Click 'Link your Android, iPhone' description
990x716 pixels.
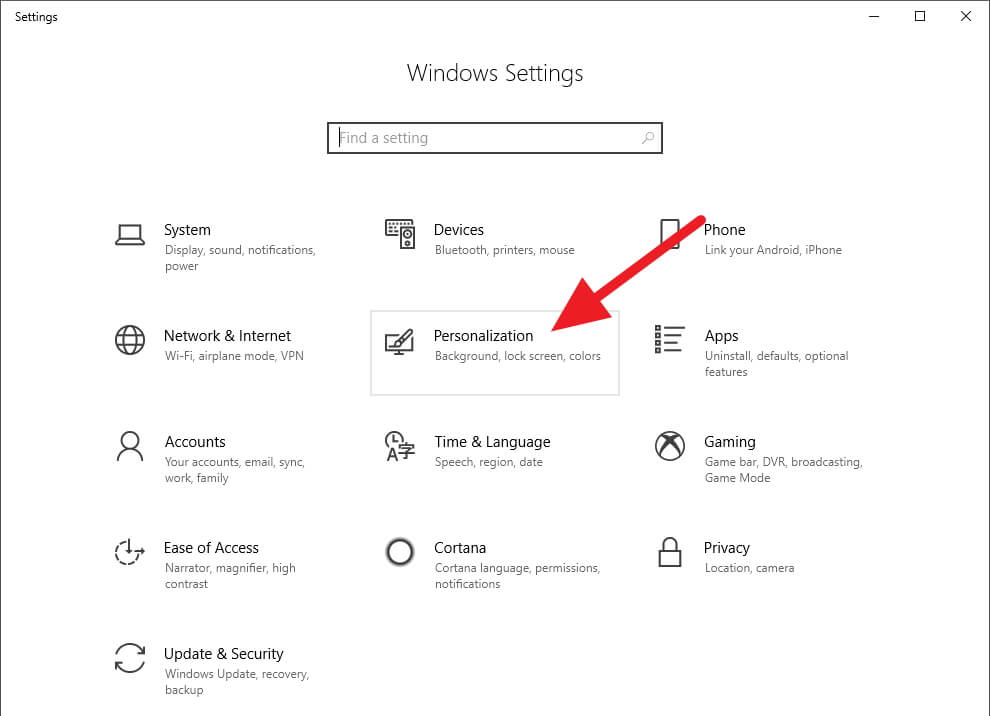pyautogui.click(x=773, y=250)
